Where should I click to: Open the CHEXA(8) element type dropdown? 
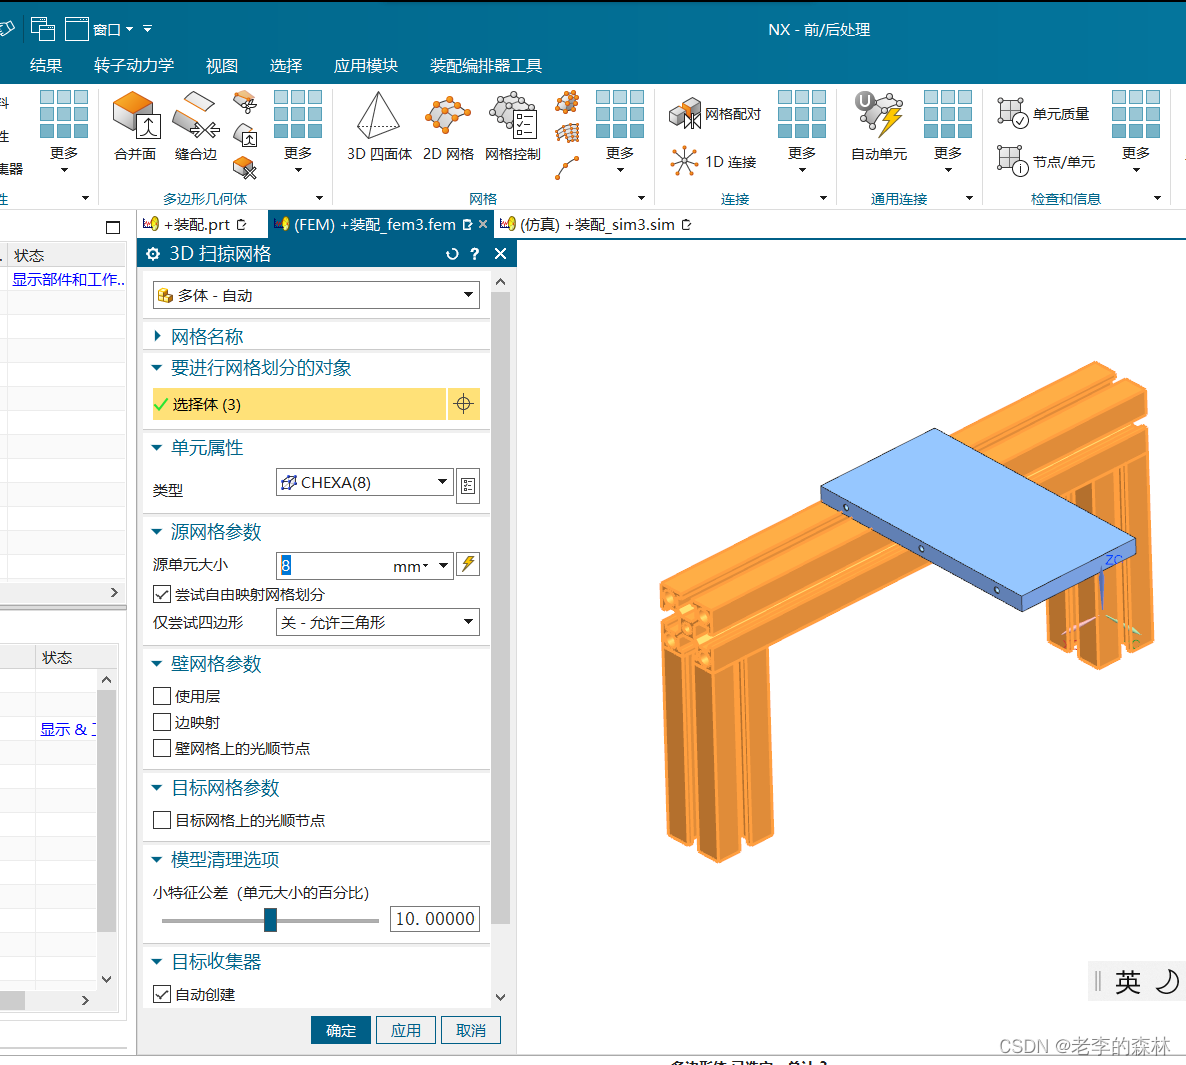(365, 483)
